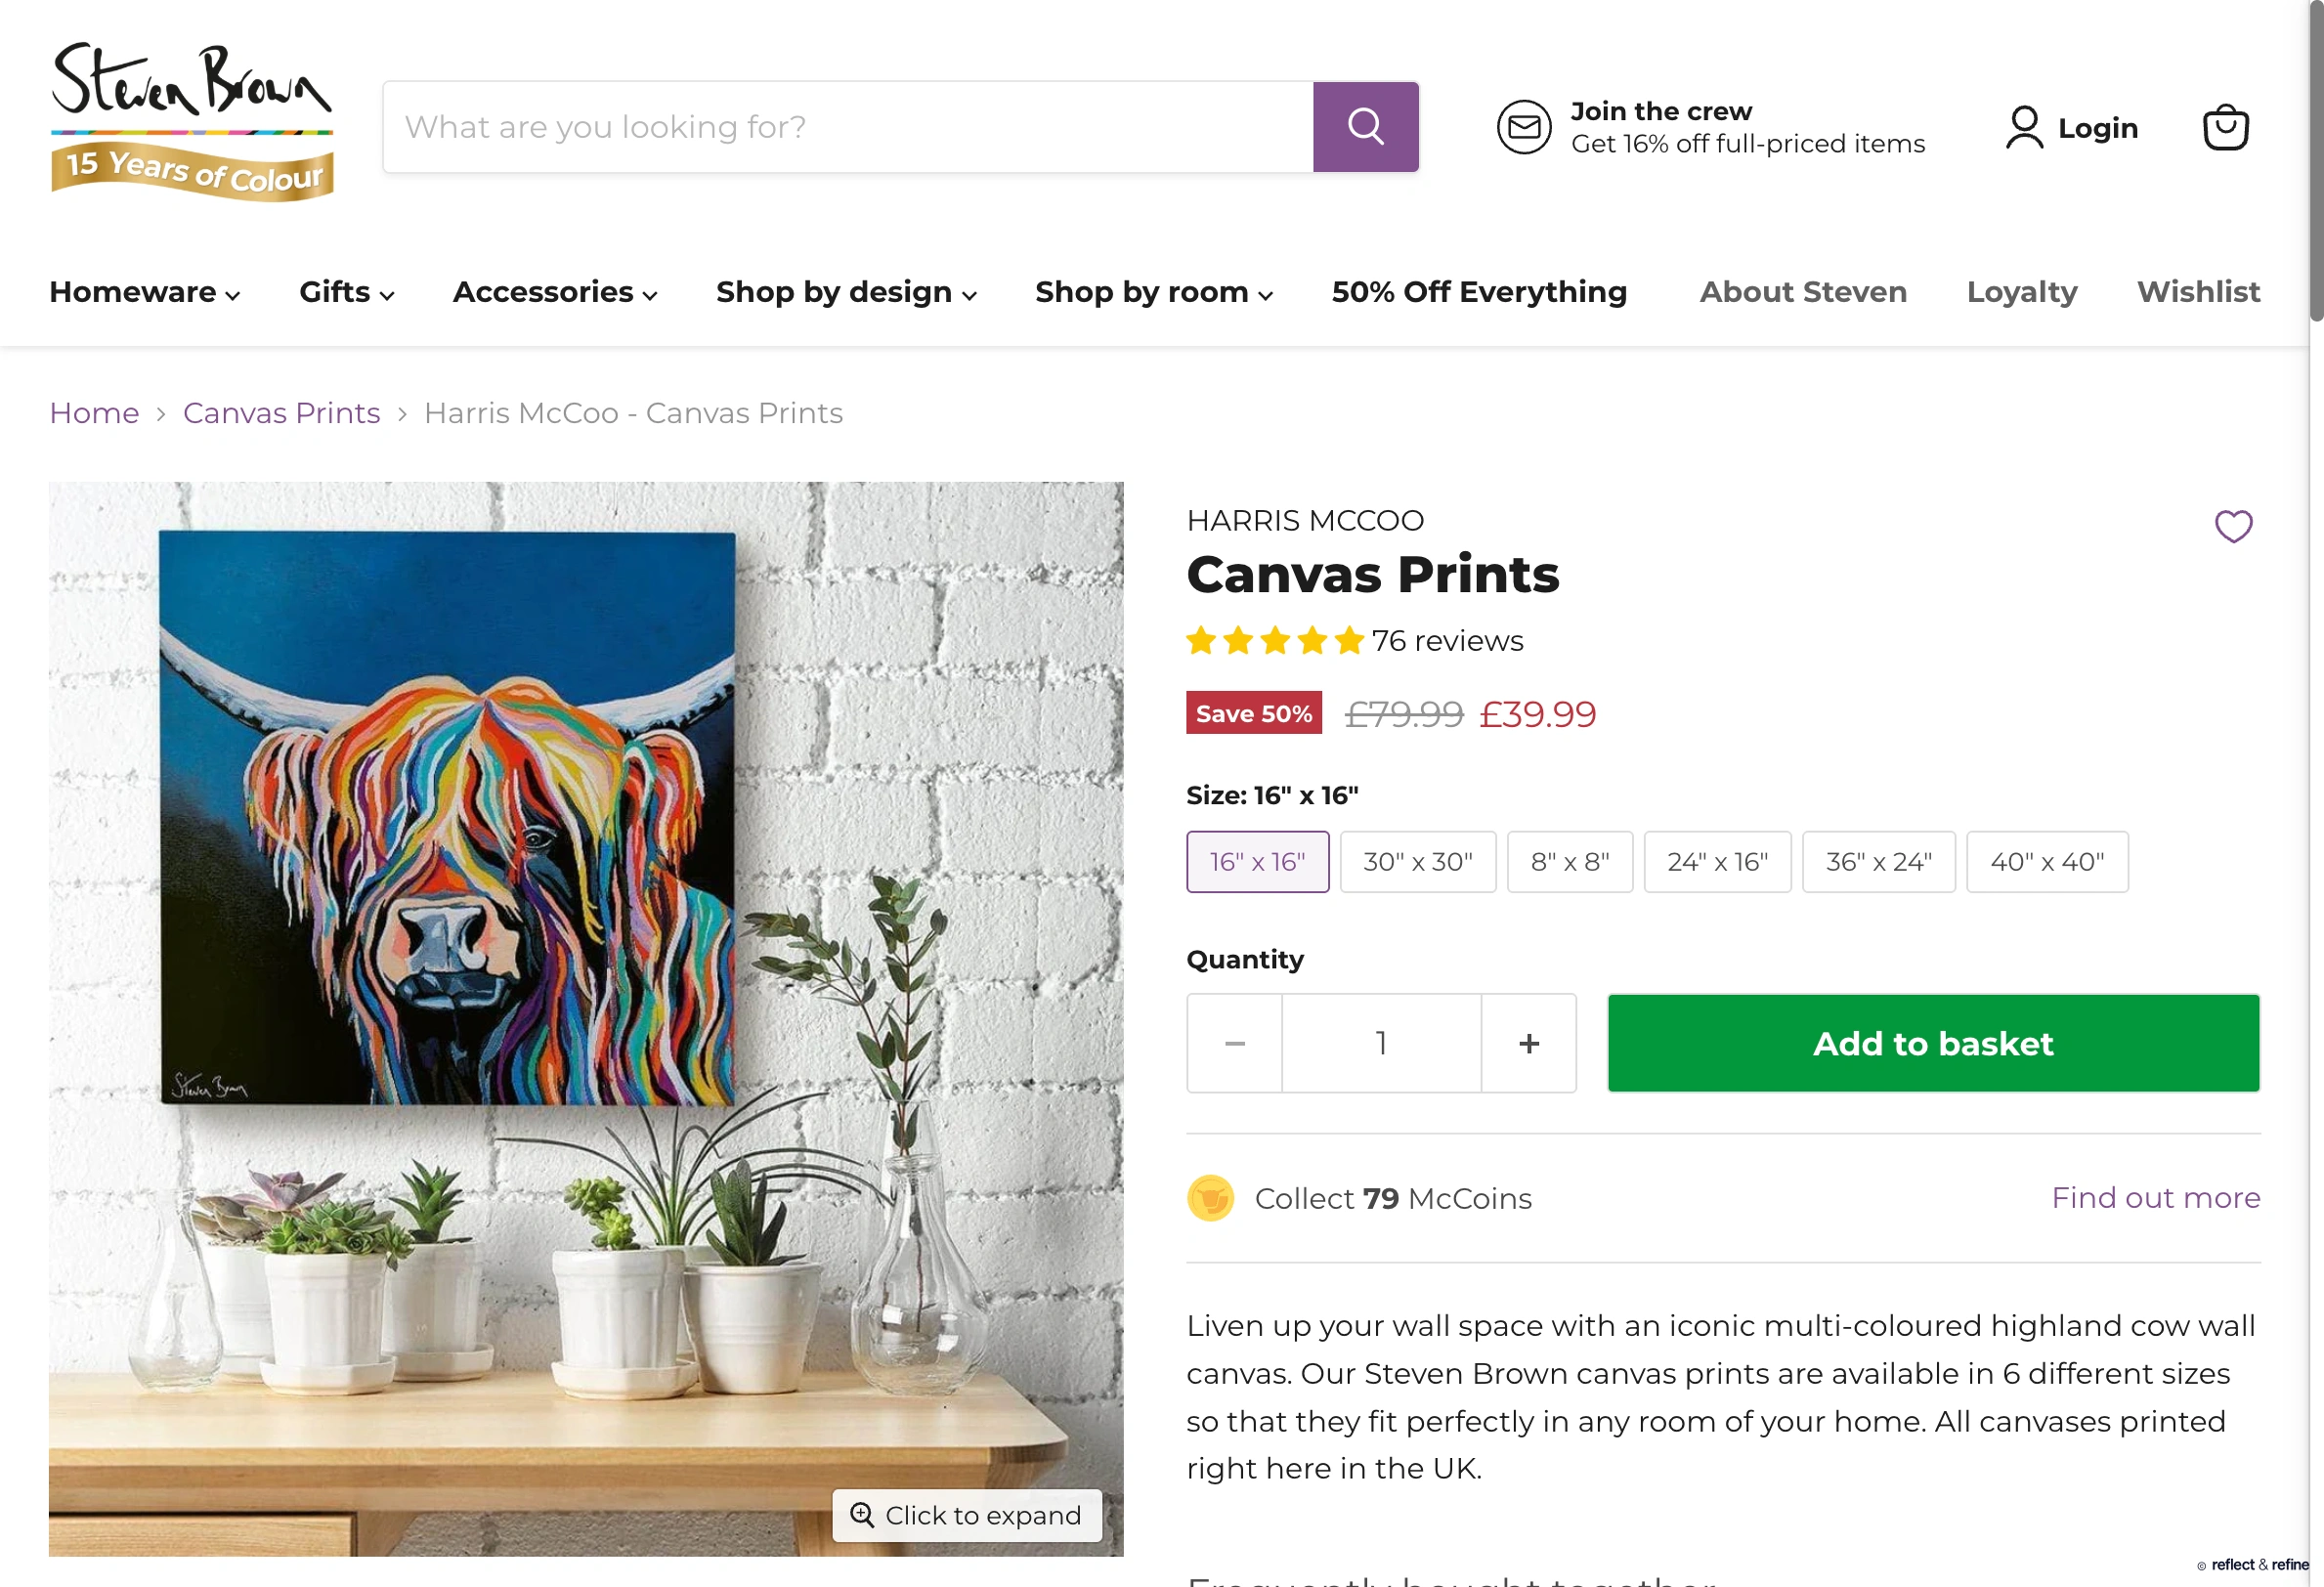The width and height of the screenshot is (2324, 1587).
Task: Open the 76 reviews link
Action: 1447,641
